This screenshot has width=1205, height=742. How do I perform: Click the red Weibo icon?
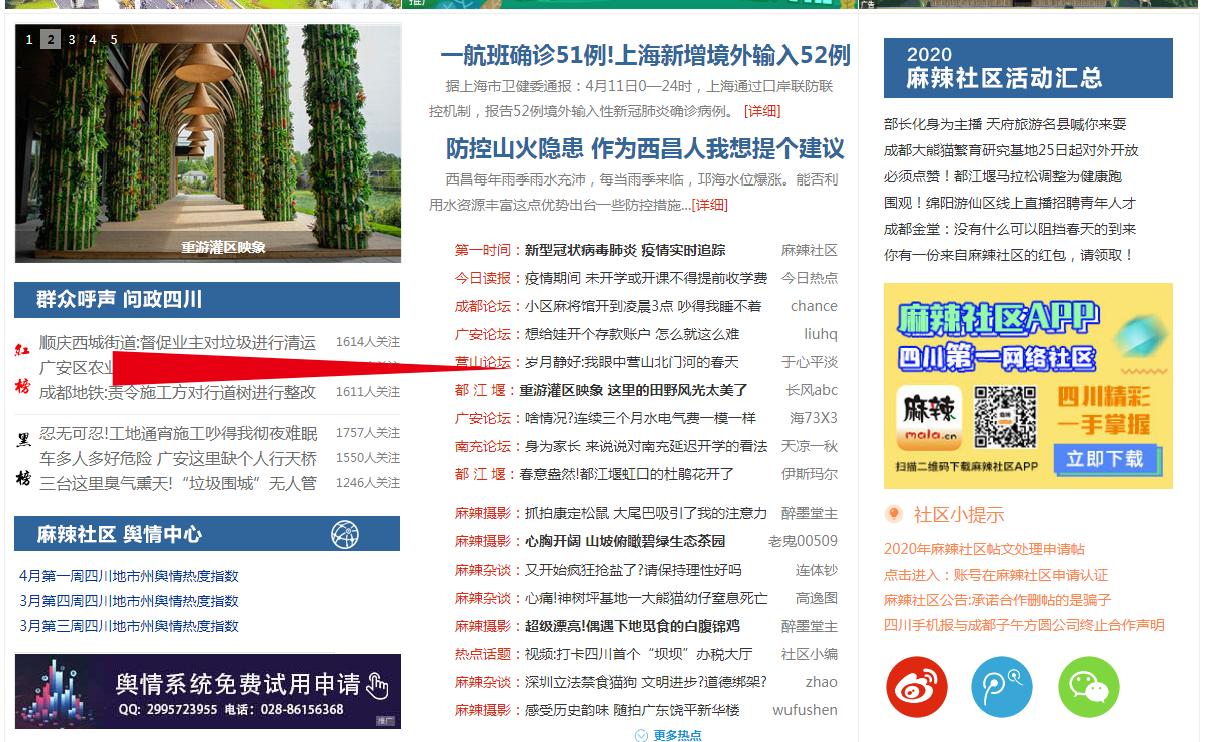(916, 687)
